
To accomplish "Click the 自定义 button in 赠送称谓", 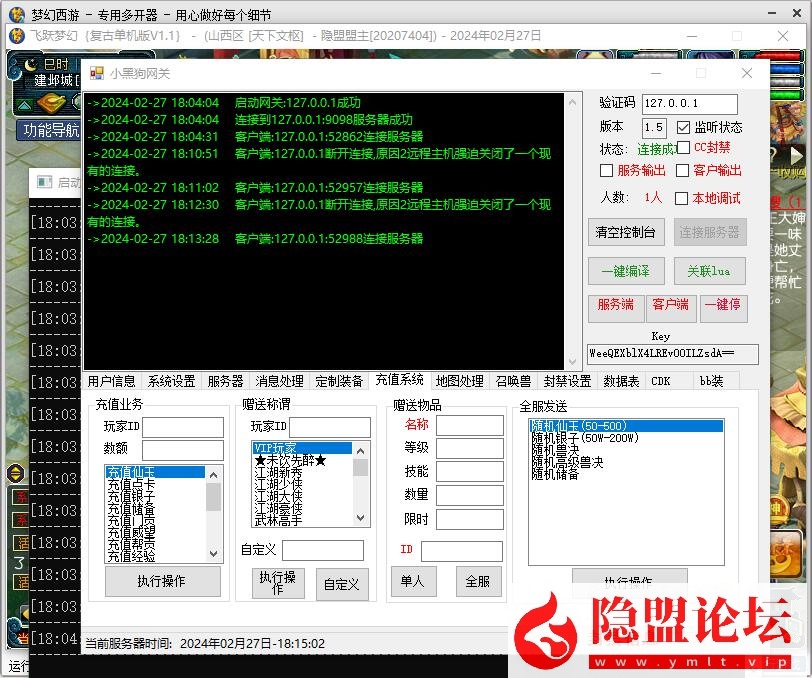I will pyautogui.click(x=342, y=585).
